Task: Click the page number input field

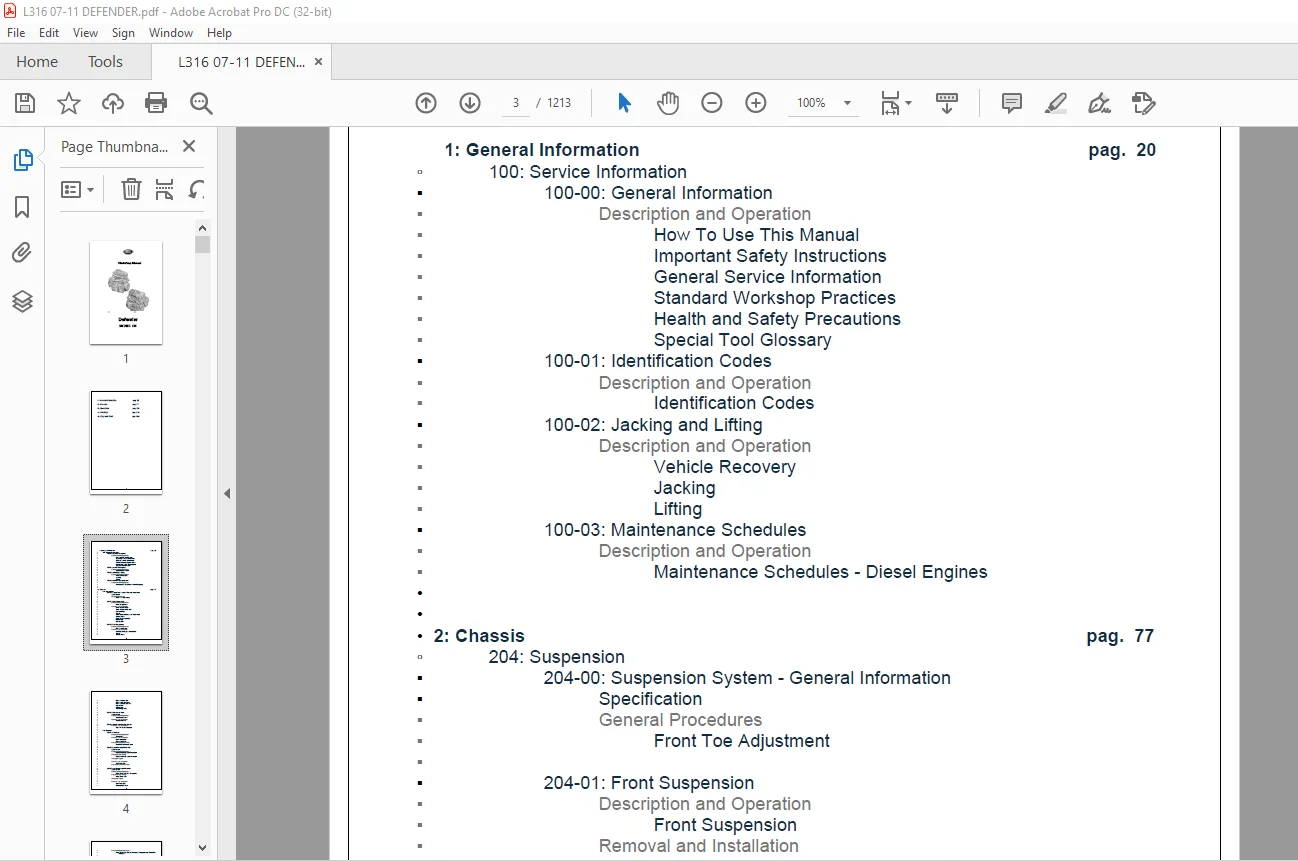Action: coord(515,103)
